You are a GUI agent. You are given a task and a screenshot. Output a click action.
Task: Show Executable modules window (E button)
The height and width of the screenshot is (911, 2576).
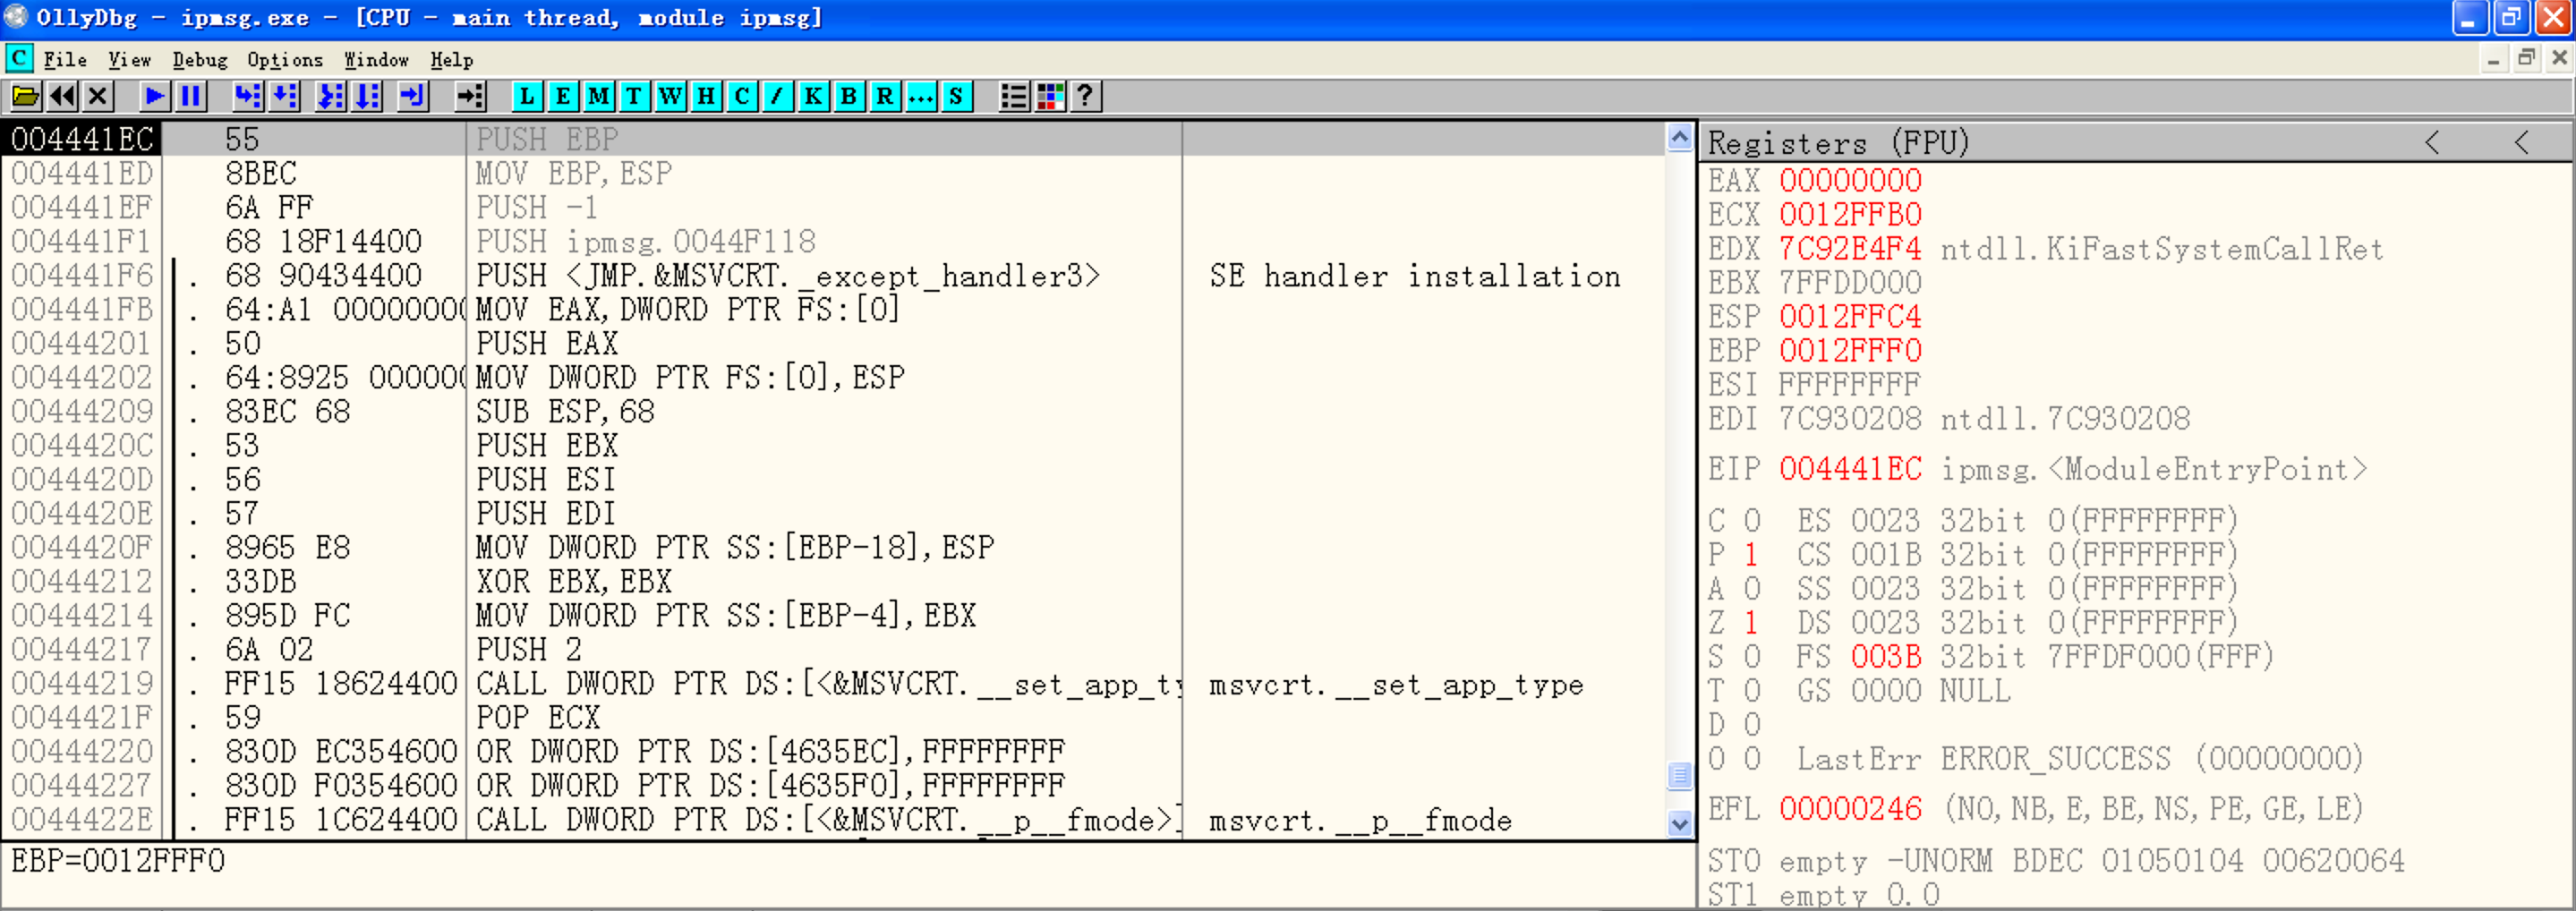click(563, 96)
